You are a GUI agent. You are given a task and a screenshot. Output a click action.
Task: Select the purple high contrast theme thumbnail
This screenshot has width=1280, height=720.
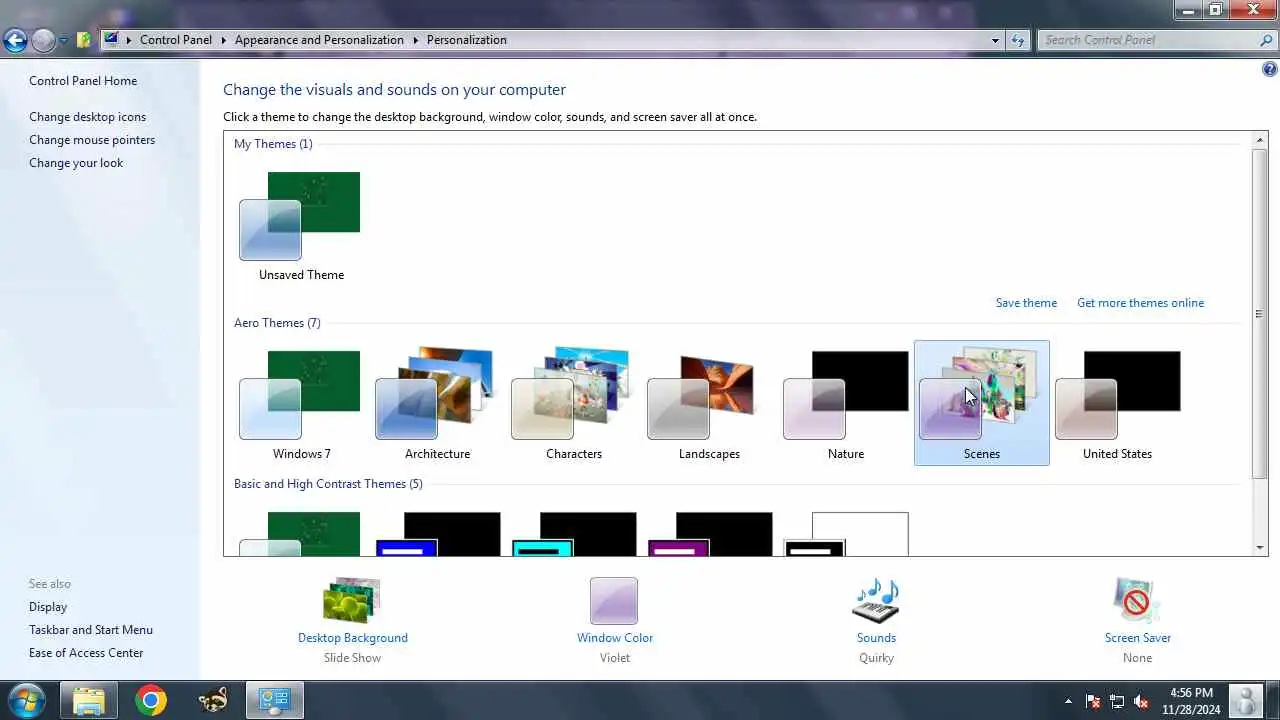[709, 534]
